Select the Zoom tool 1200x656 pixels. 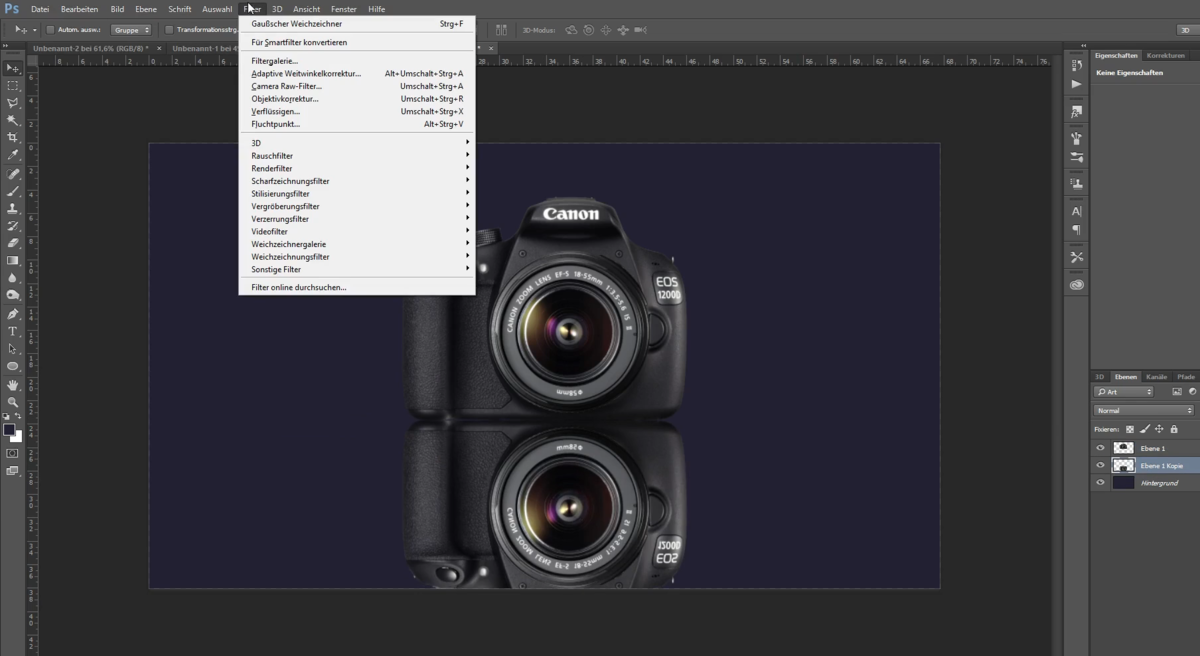click(x=13, y=400)
